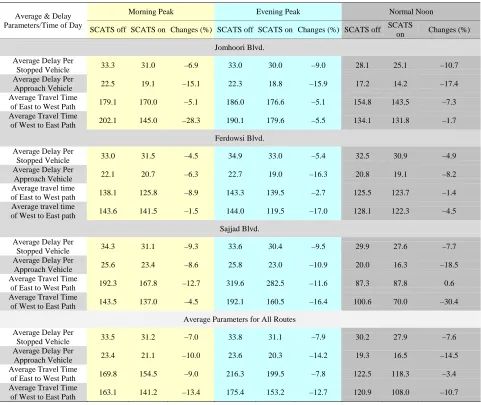Click the value "202.1" in Jomhoori rows
This screenshot has width=481, height=405.
[x=108, y=120]
